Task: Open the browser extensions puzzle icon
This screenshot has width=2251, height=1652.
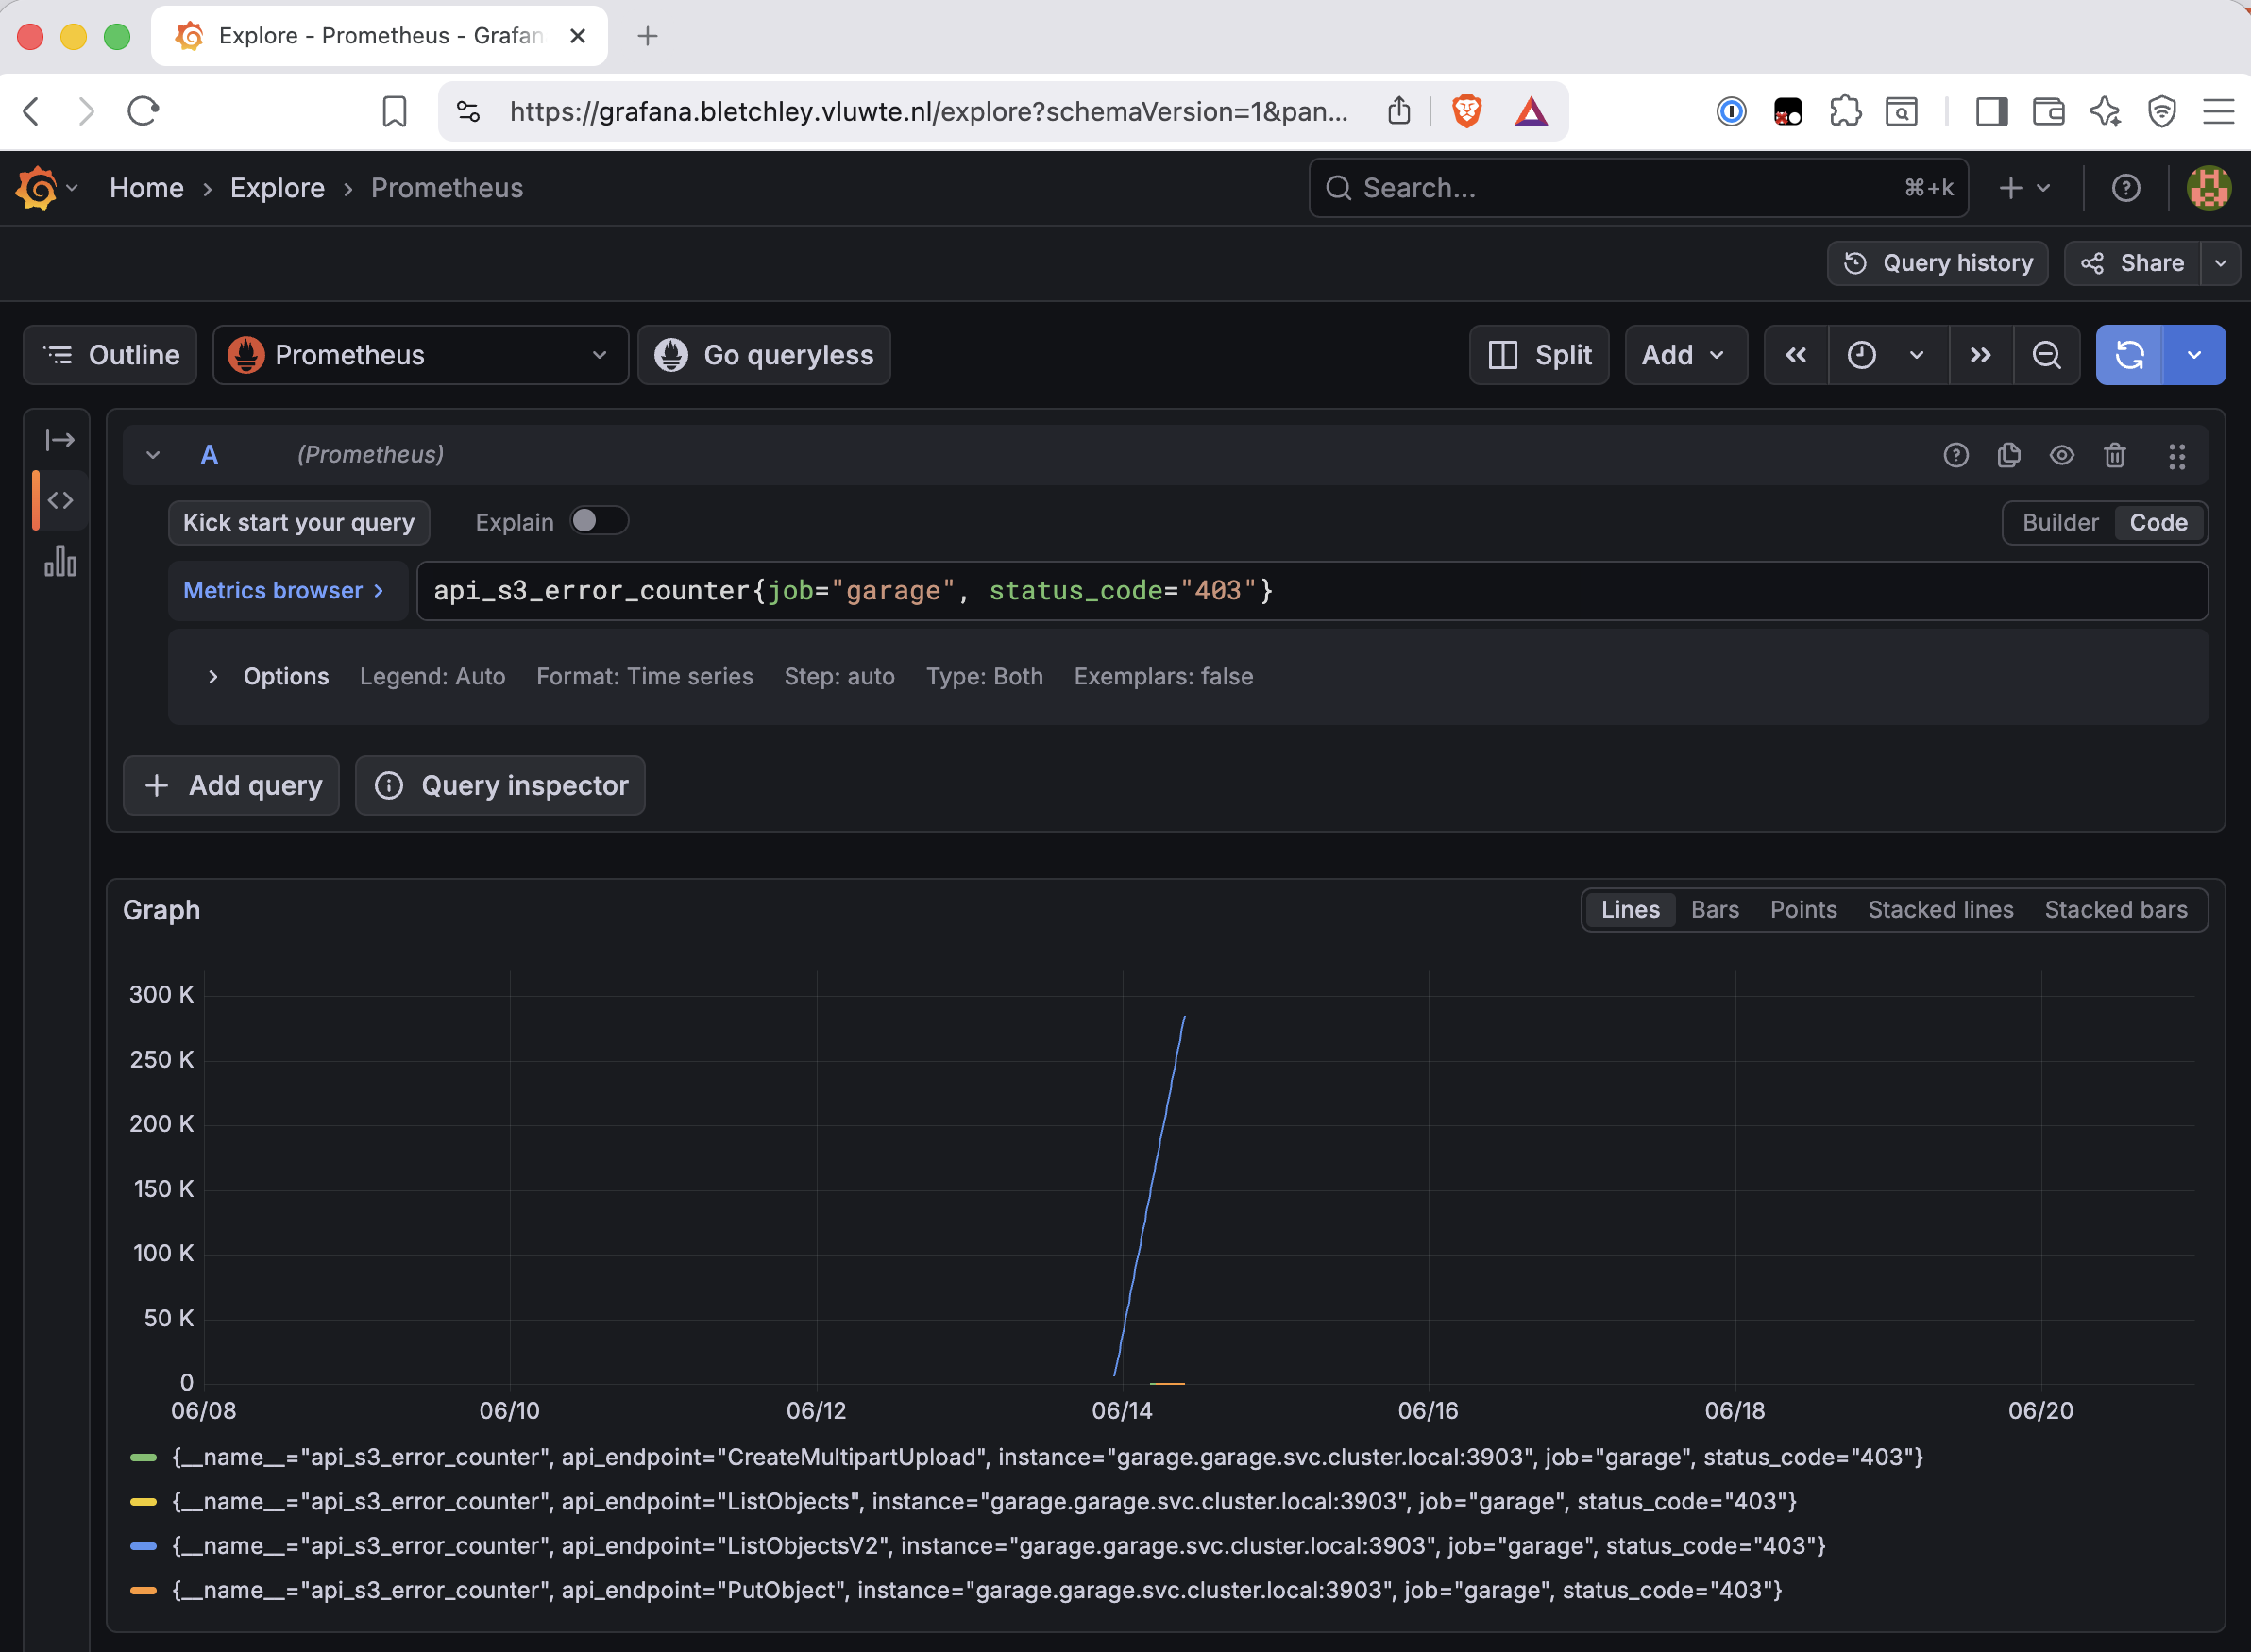Action: pos(1845,111)
